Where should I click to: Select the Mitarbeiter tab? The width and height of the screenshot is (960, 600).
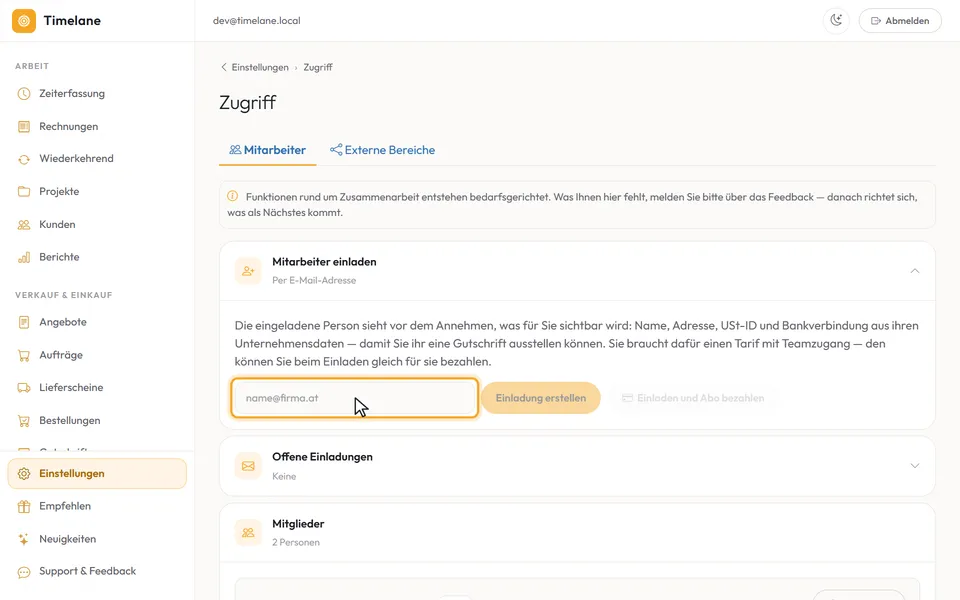[268, 150]
